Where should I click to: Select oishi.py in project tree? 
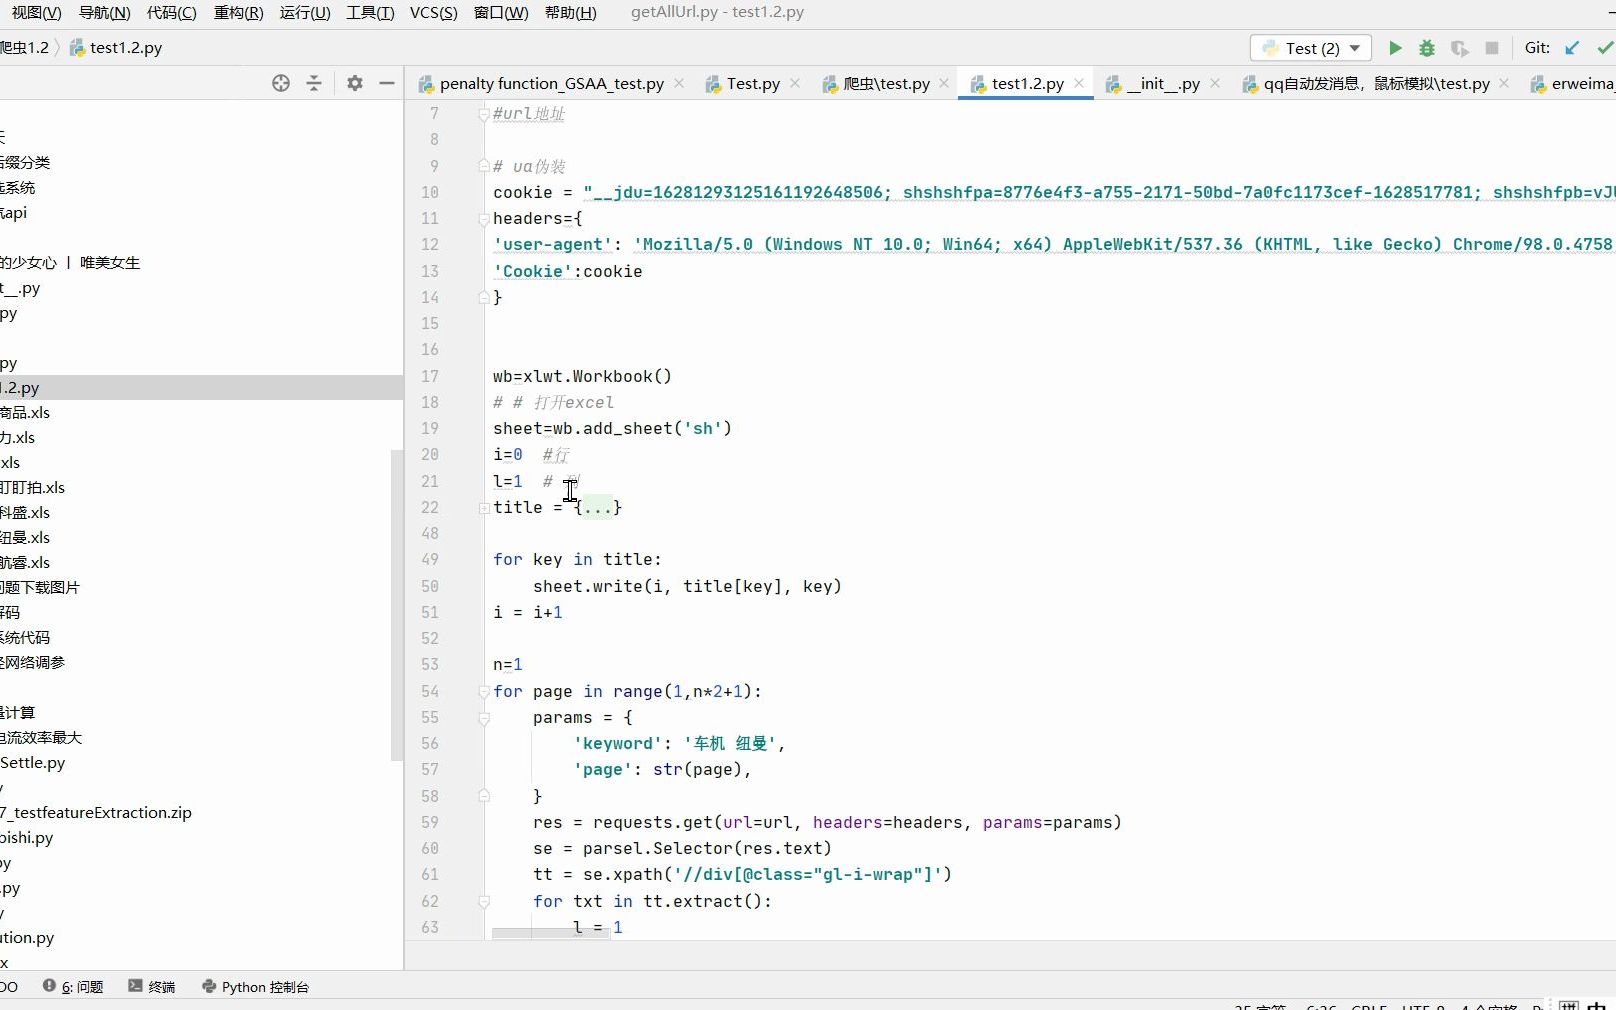[27, 838]
